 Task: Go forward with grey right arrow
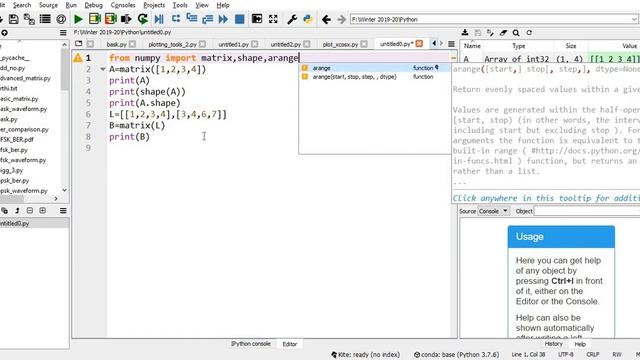[341, 19]
